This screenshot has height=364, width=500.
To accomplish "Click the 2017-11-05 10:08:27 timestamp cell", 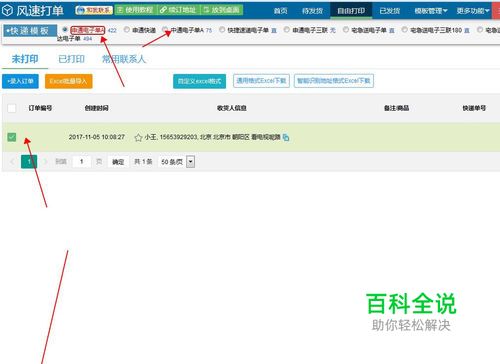I will coord(97,137).
